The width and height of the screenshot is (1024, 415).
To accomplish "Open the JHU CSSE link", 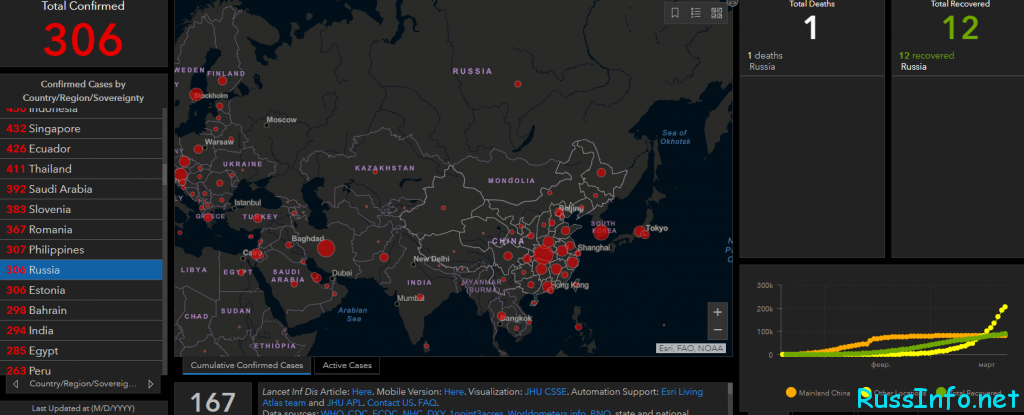I will point(547,392).
